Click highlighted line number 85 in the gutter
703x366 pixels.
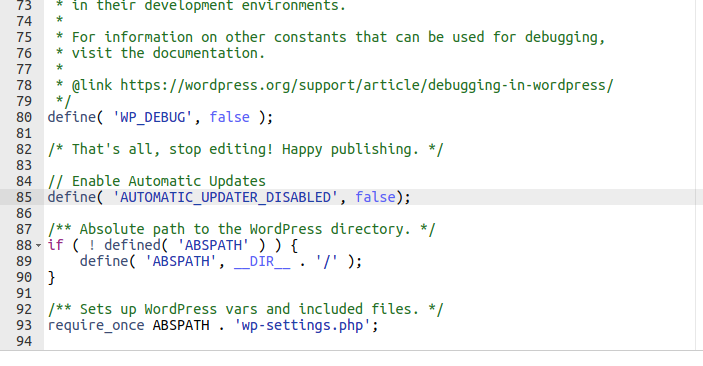tap(24, 197)
